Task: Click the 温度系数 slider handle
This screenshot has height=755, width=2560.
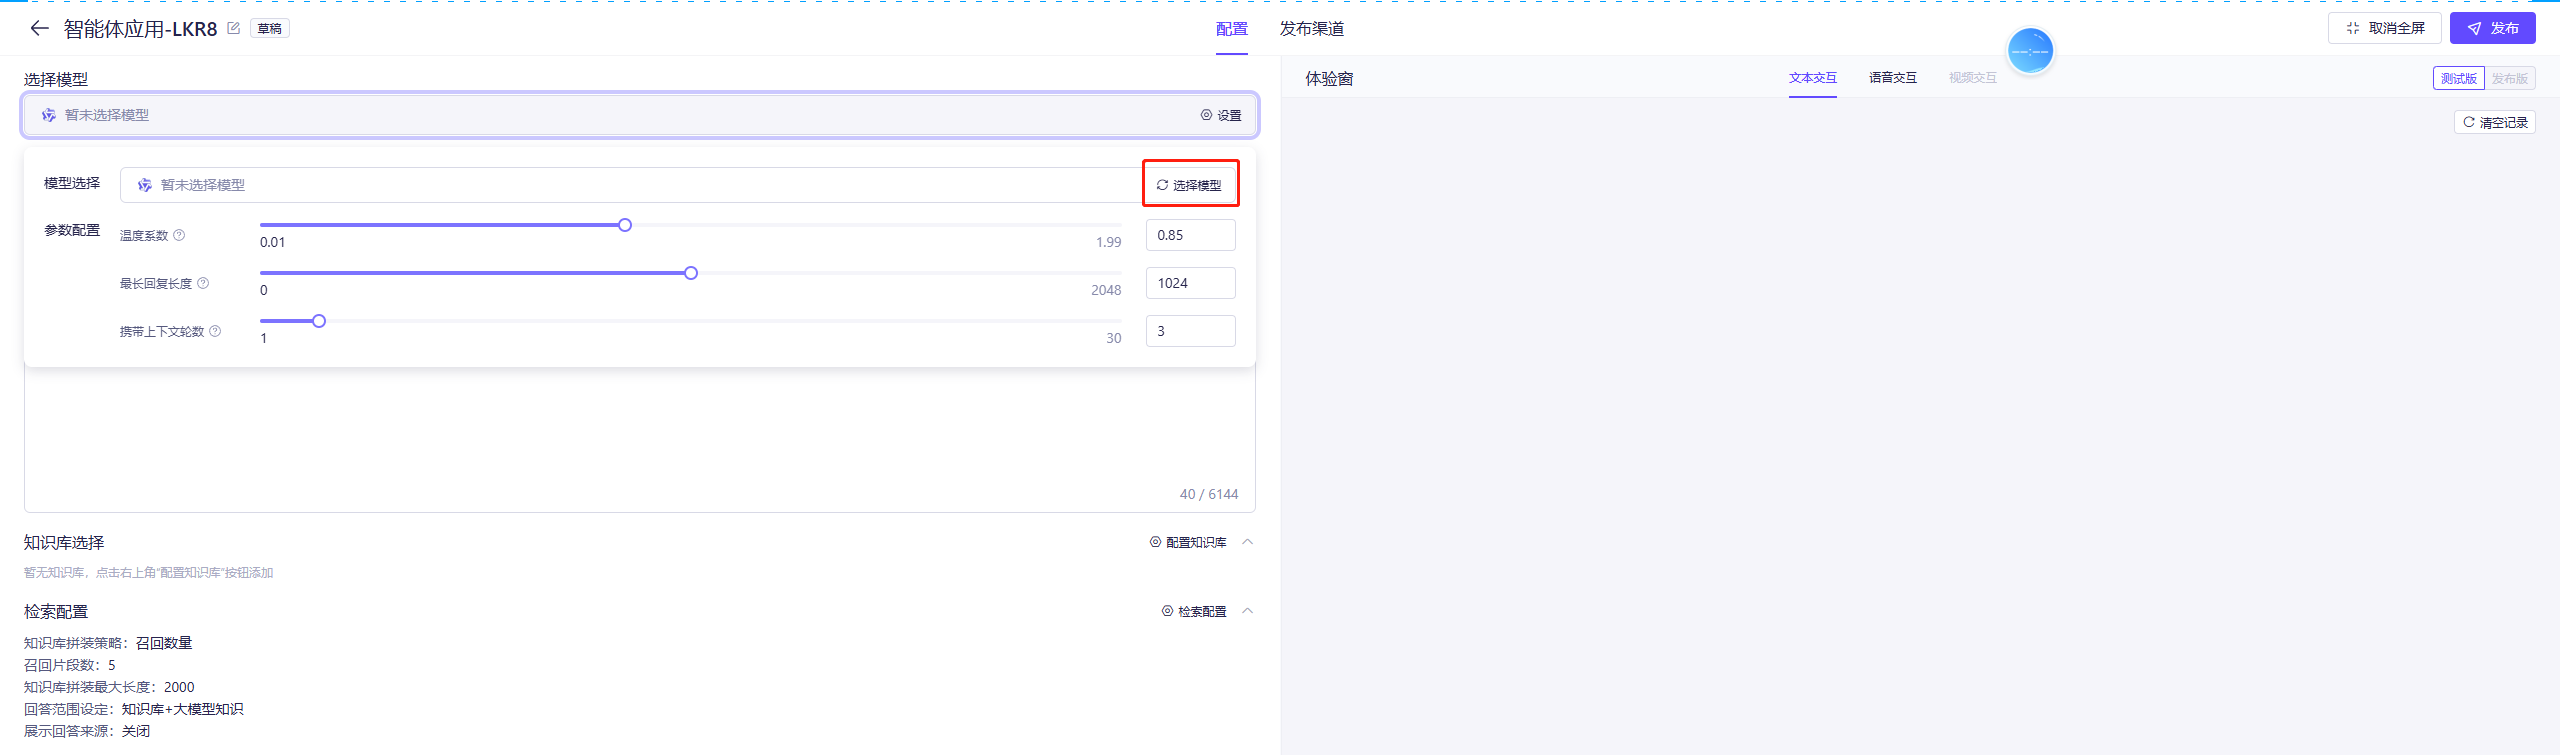Action: coord(625,225)
